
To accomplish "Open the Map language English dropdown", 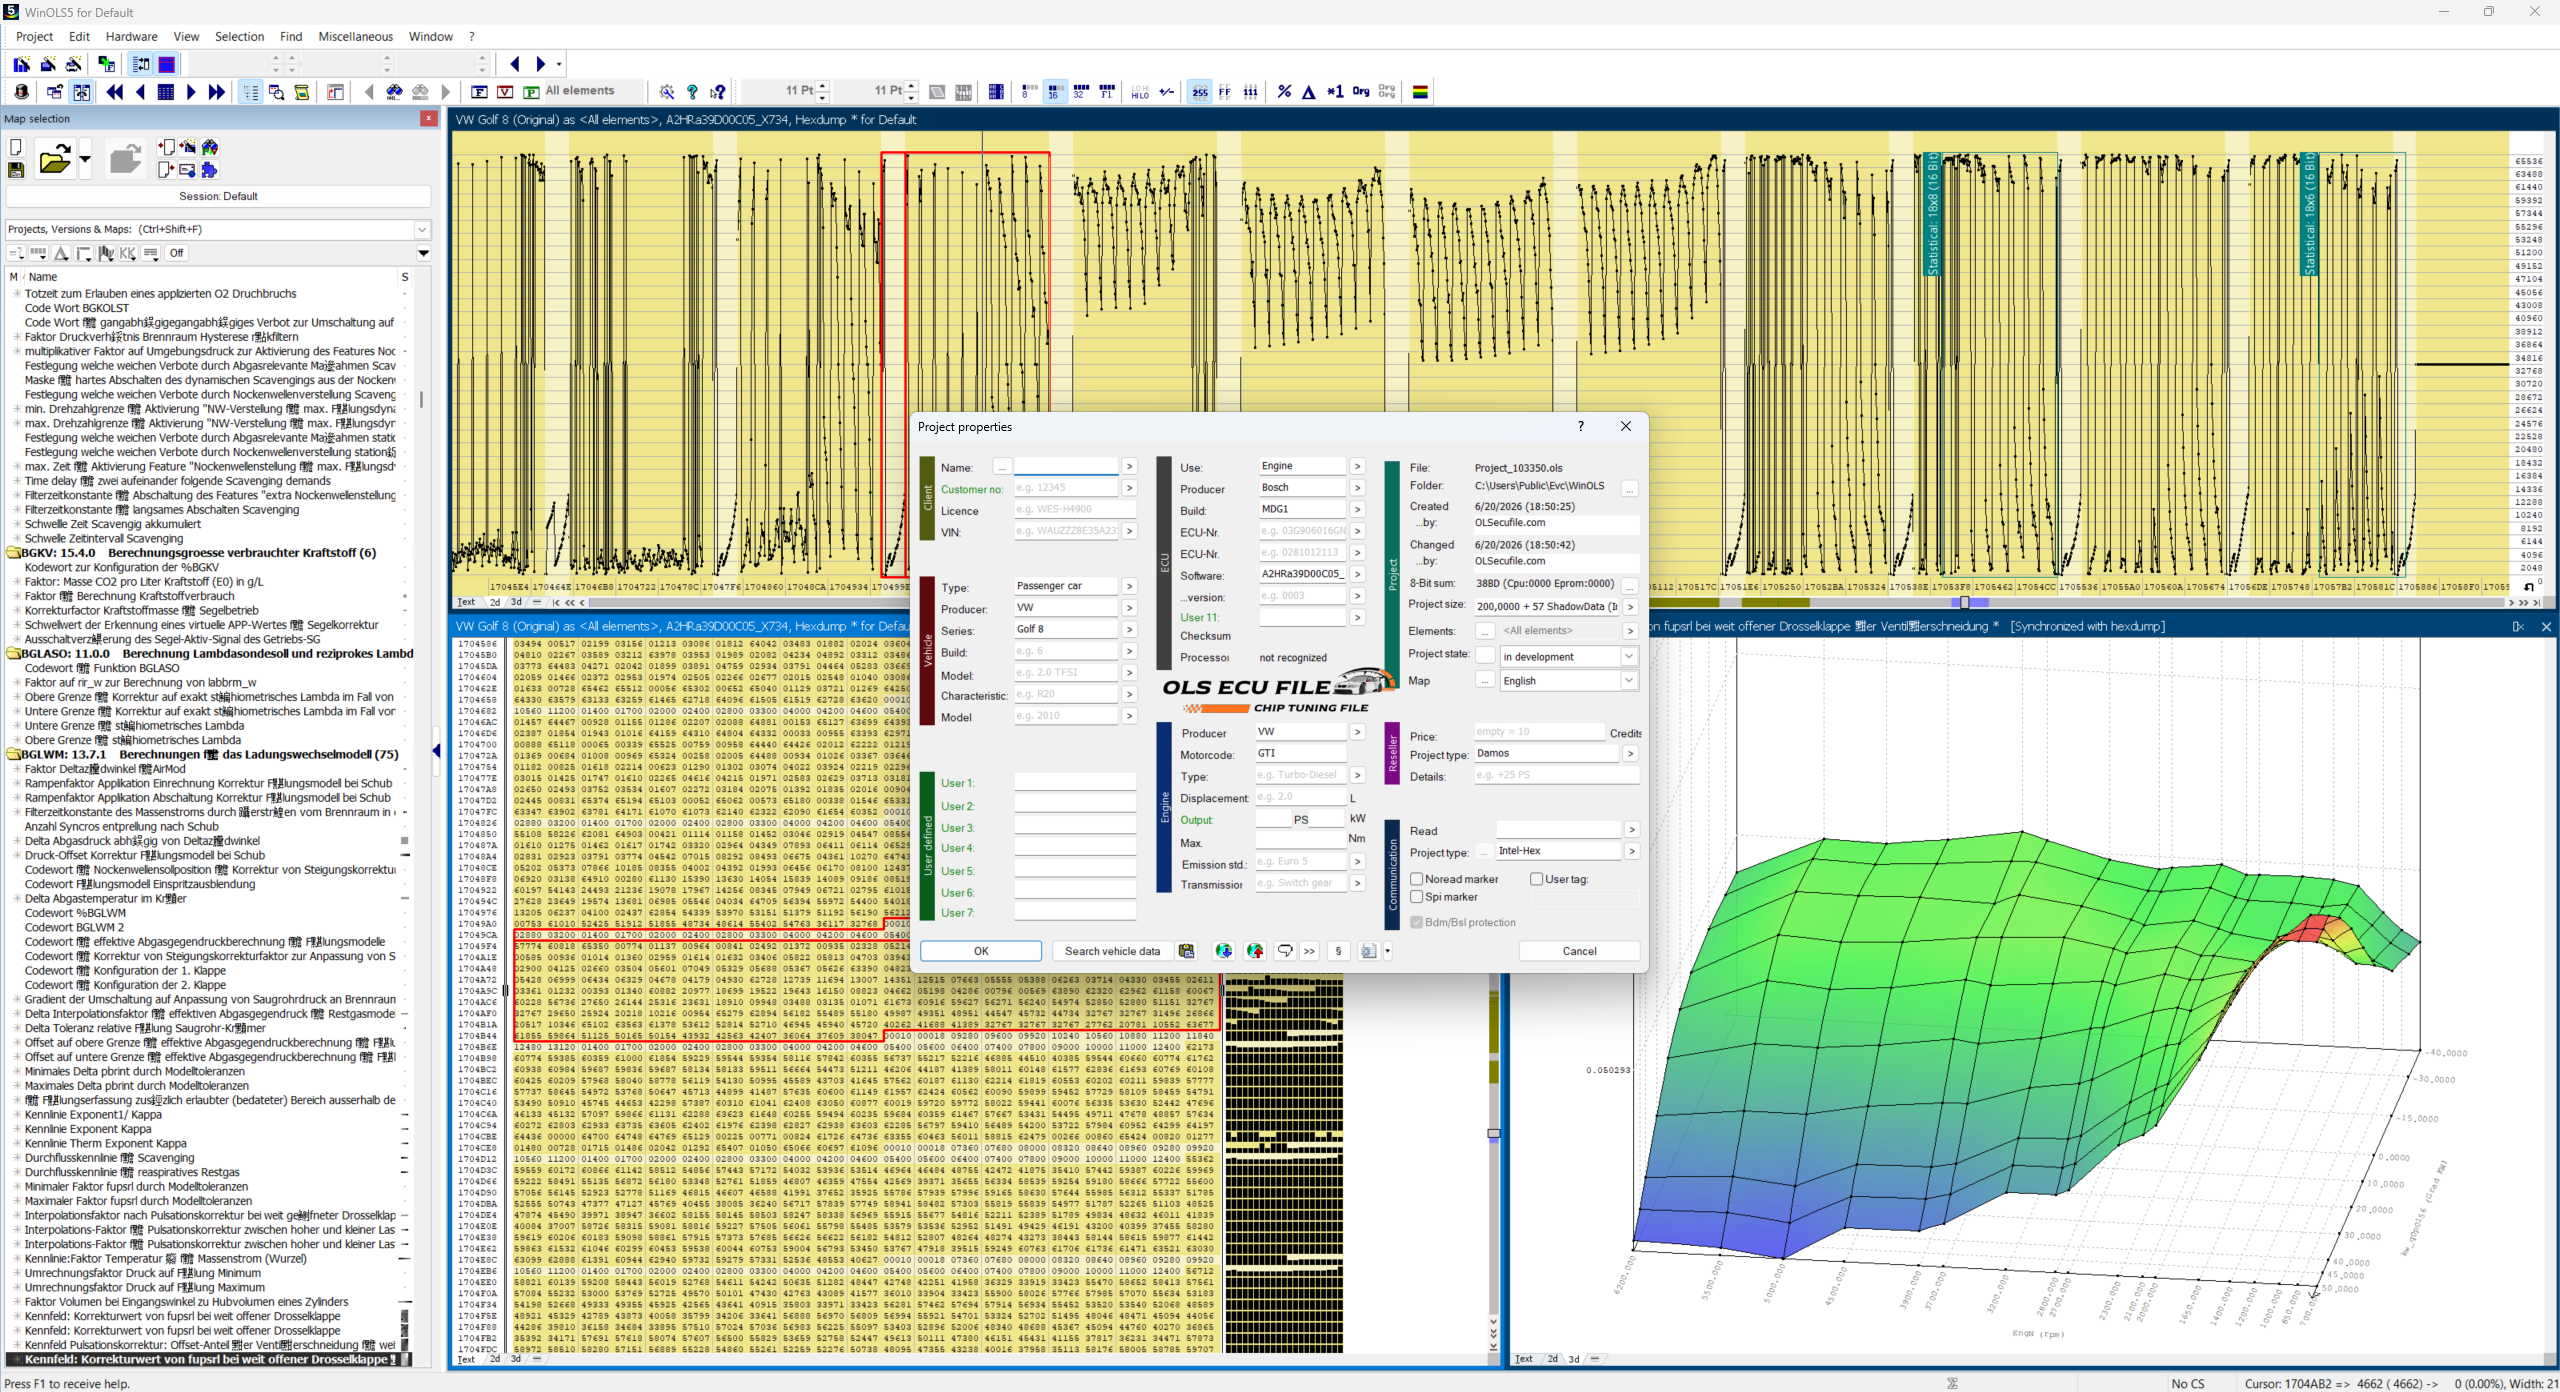I will (1629, 680).
